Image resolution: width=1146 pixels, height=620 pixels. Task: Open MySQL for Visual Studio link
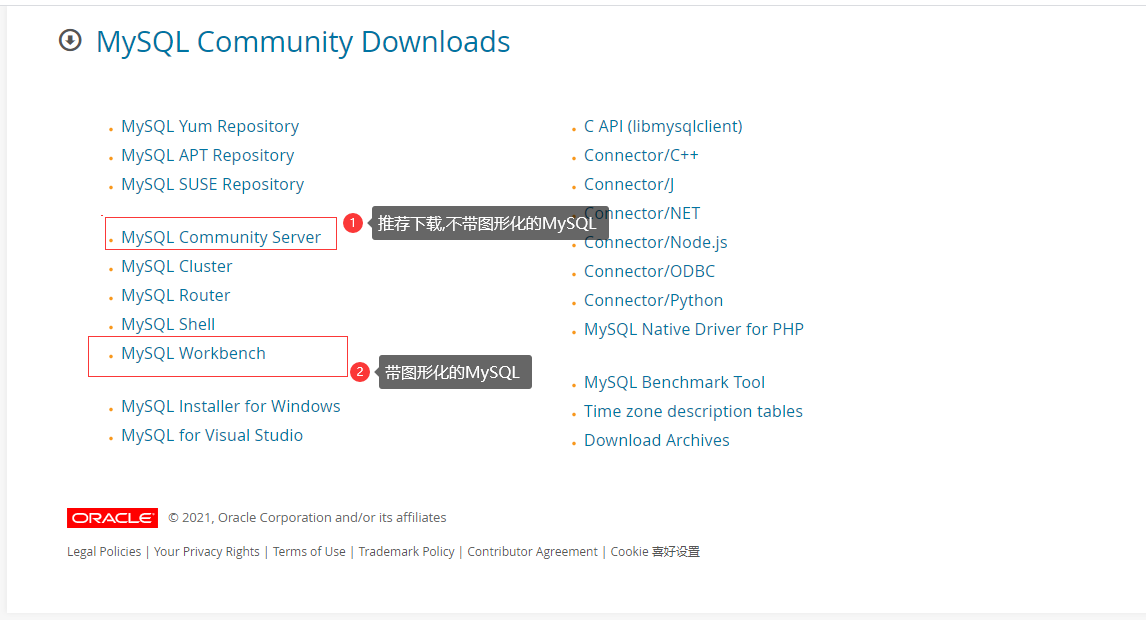tap(212, 435)
